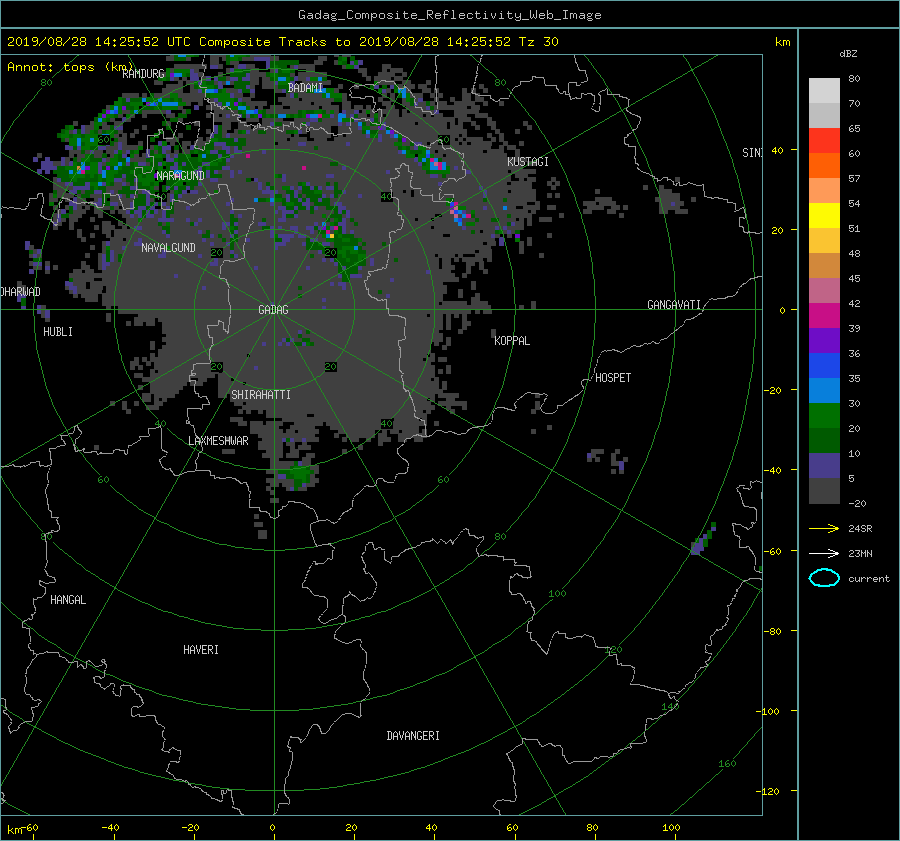The image size is (900, 841).
Task: Select the yellow 51 dBZ color swatch
Action: tap(824, 215)
